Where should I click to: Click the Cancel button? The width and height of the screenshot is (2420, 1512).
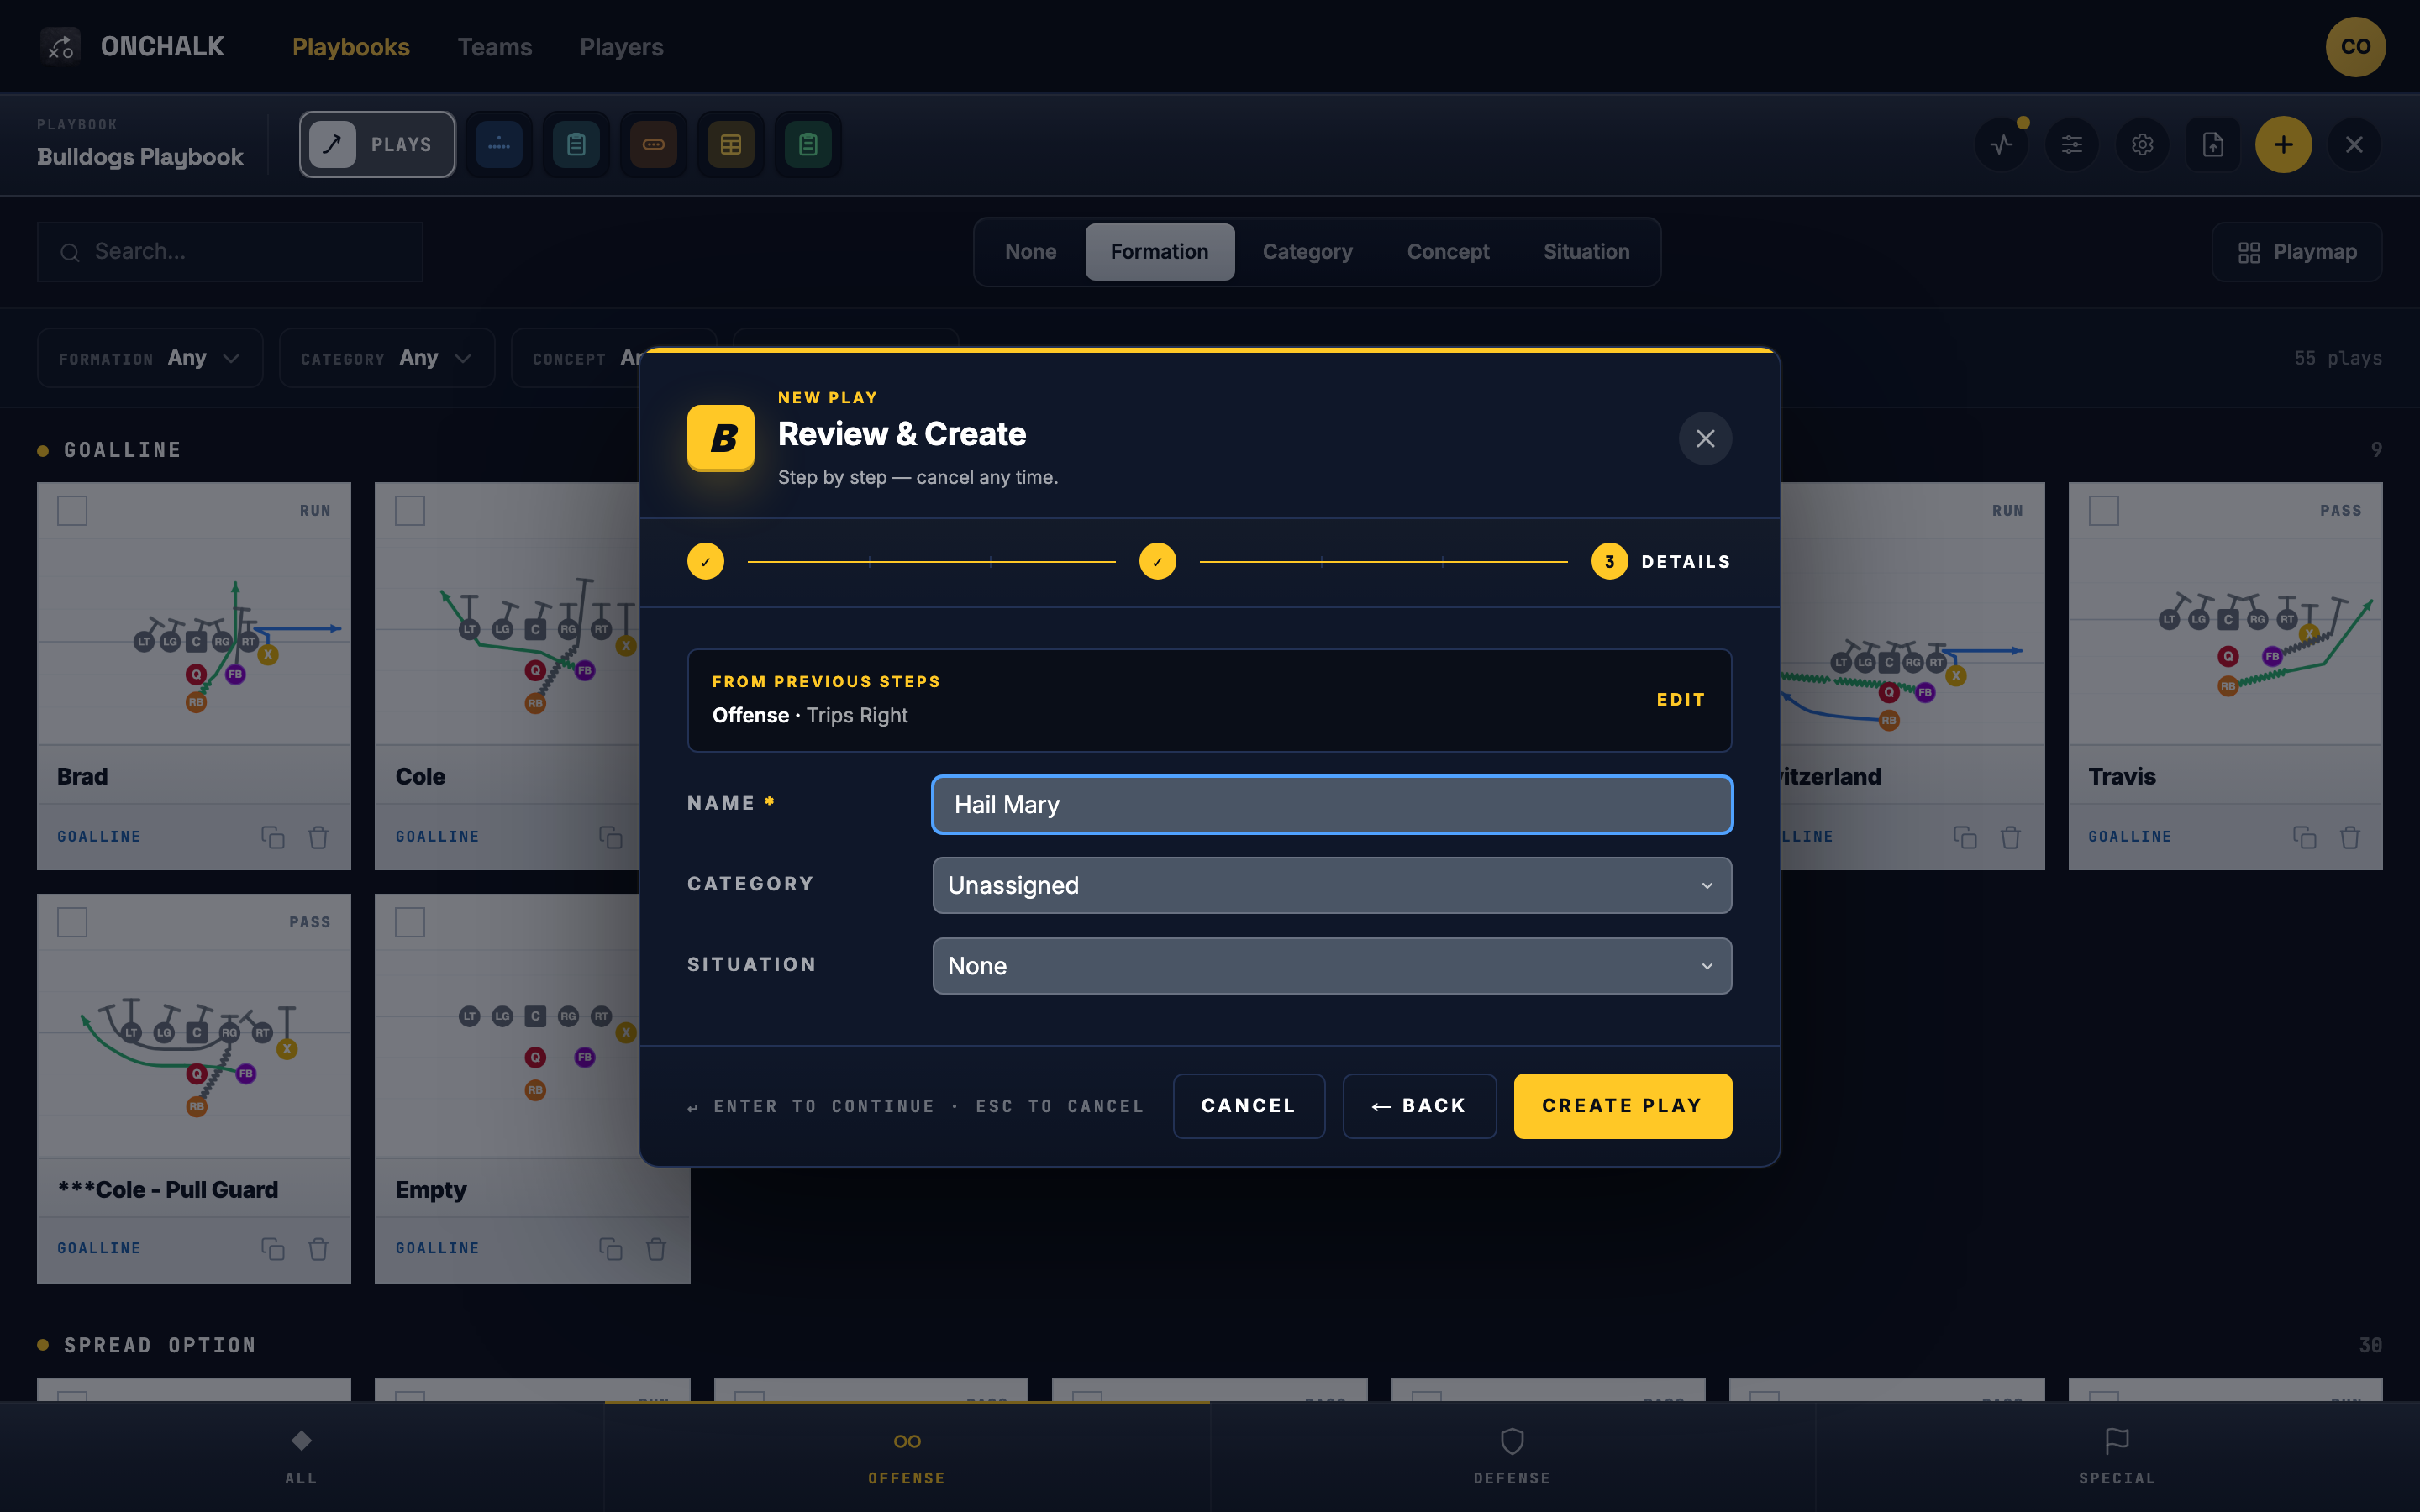click(x=1248, y=1106)
